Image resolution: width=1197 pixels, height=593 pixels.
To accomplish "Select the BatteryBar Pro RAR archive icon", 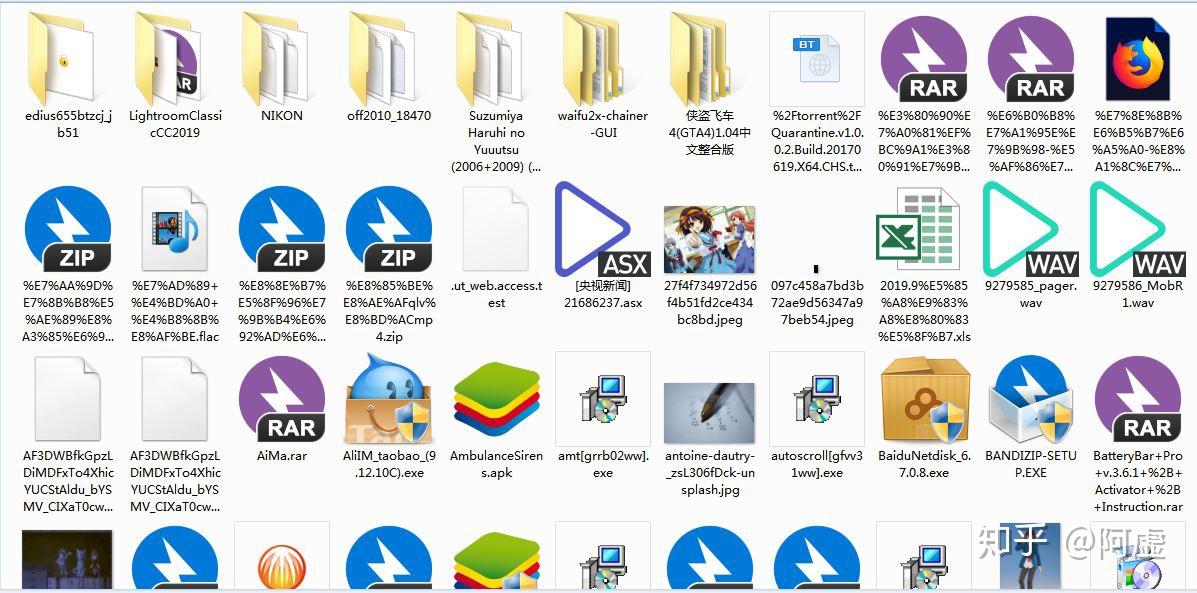I will pyautogui.click(x=1138, y=399).
